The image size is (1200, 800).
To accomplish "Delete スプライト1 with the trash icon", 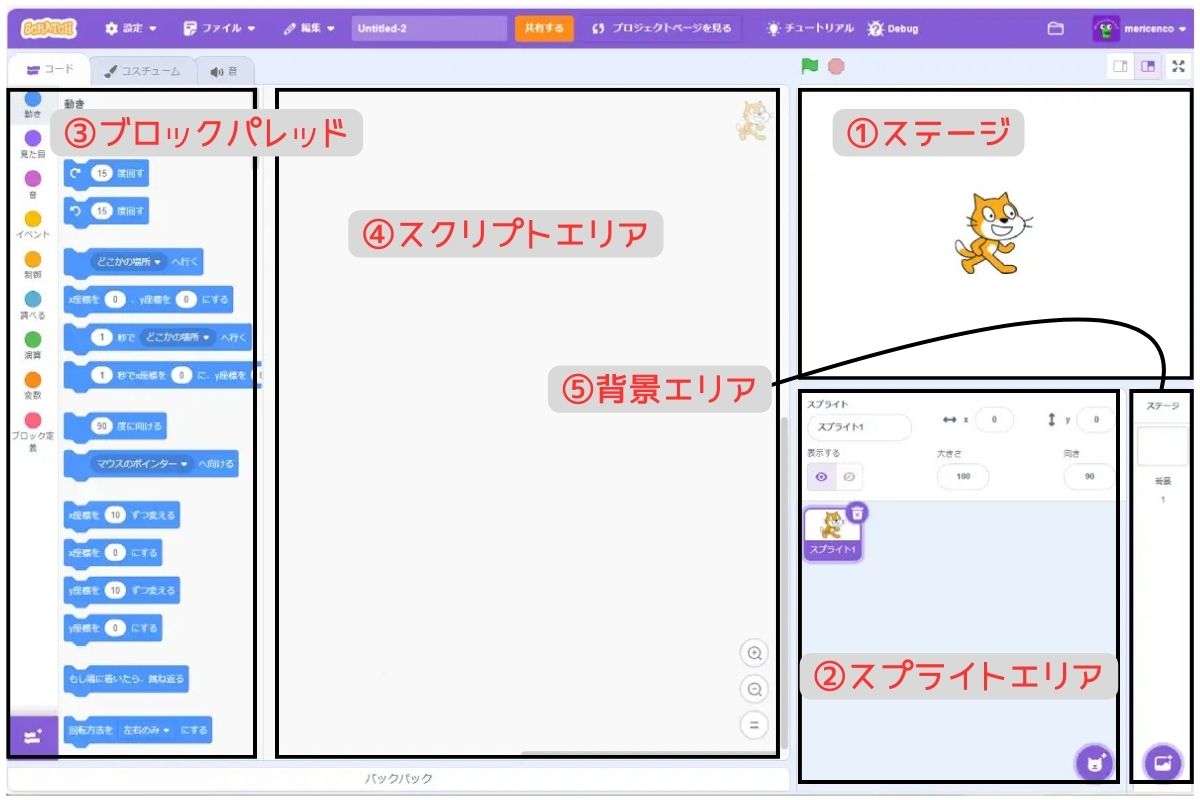I will coord(857,512).
